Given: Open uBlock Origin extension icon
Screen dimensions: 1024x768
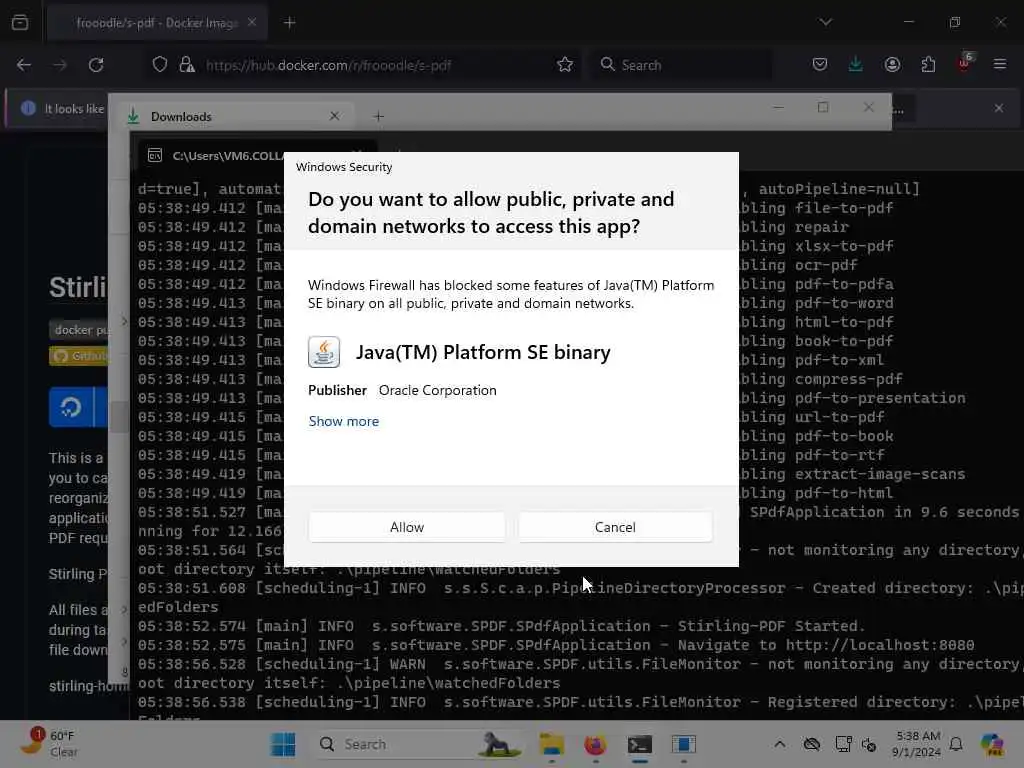Looking at the screenshot, I should [x=964, y=63].
